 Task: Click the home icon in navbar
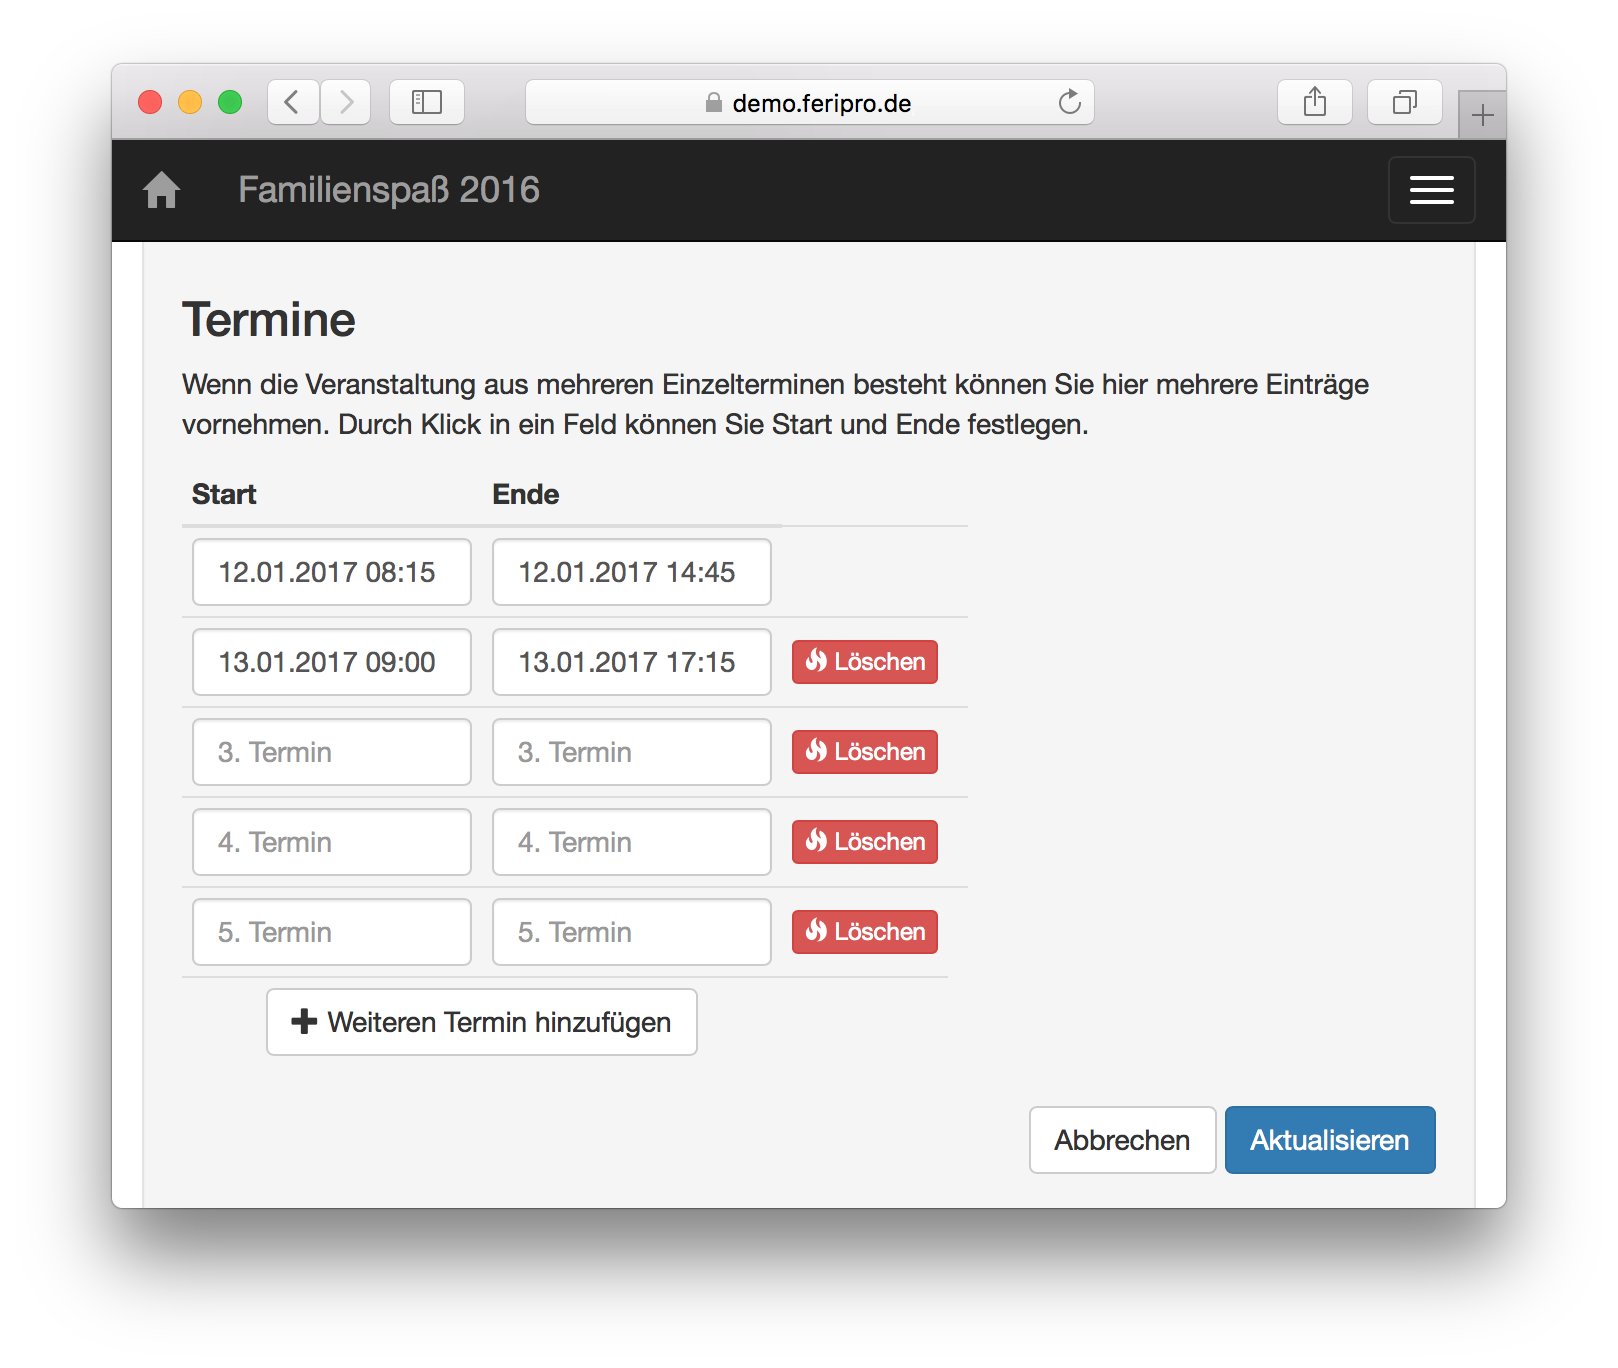point(161,190)
